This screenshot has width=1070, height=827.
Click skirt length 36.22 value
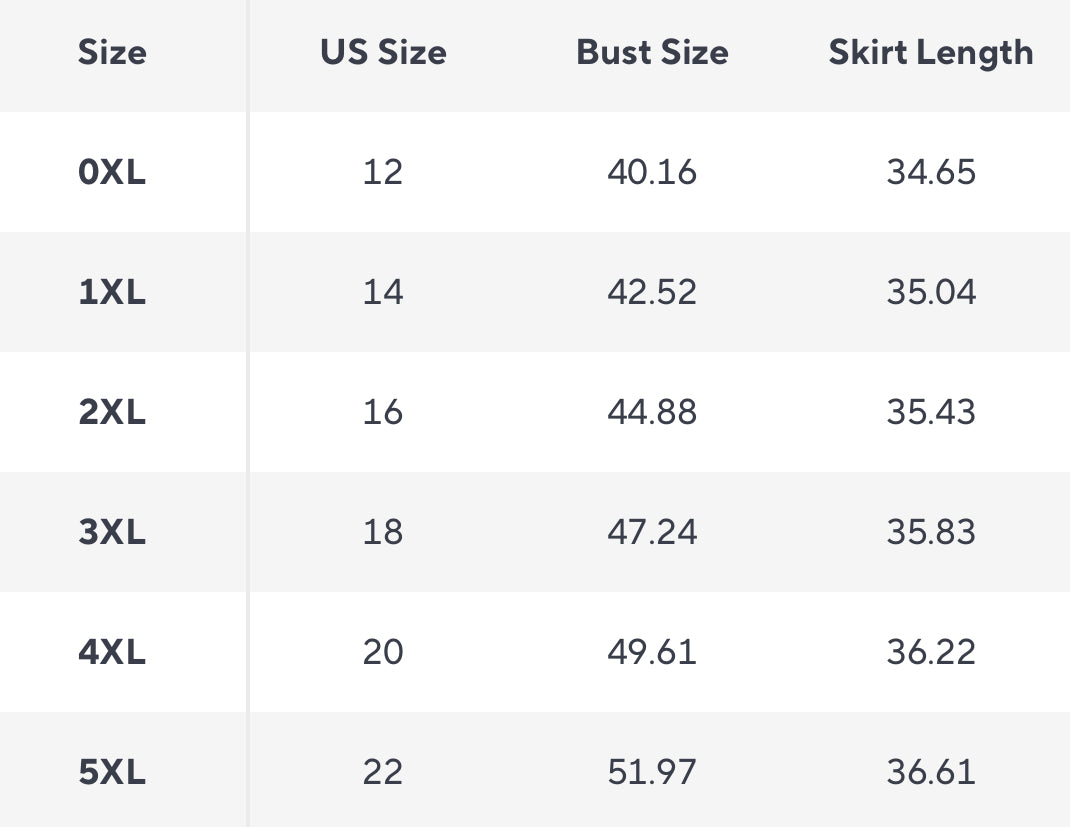pos(930,652)
